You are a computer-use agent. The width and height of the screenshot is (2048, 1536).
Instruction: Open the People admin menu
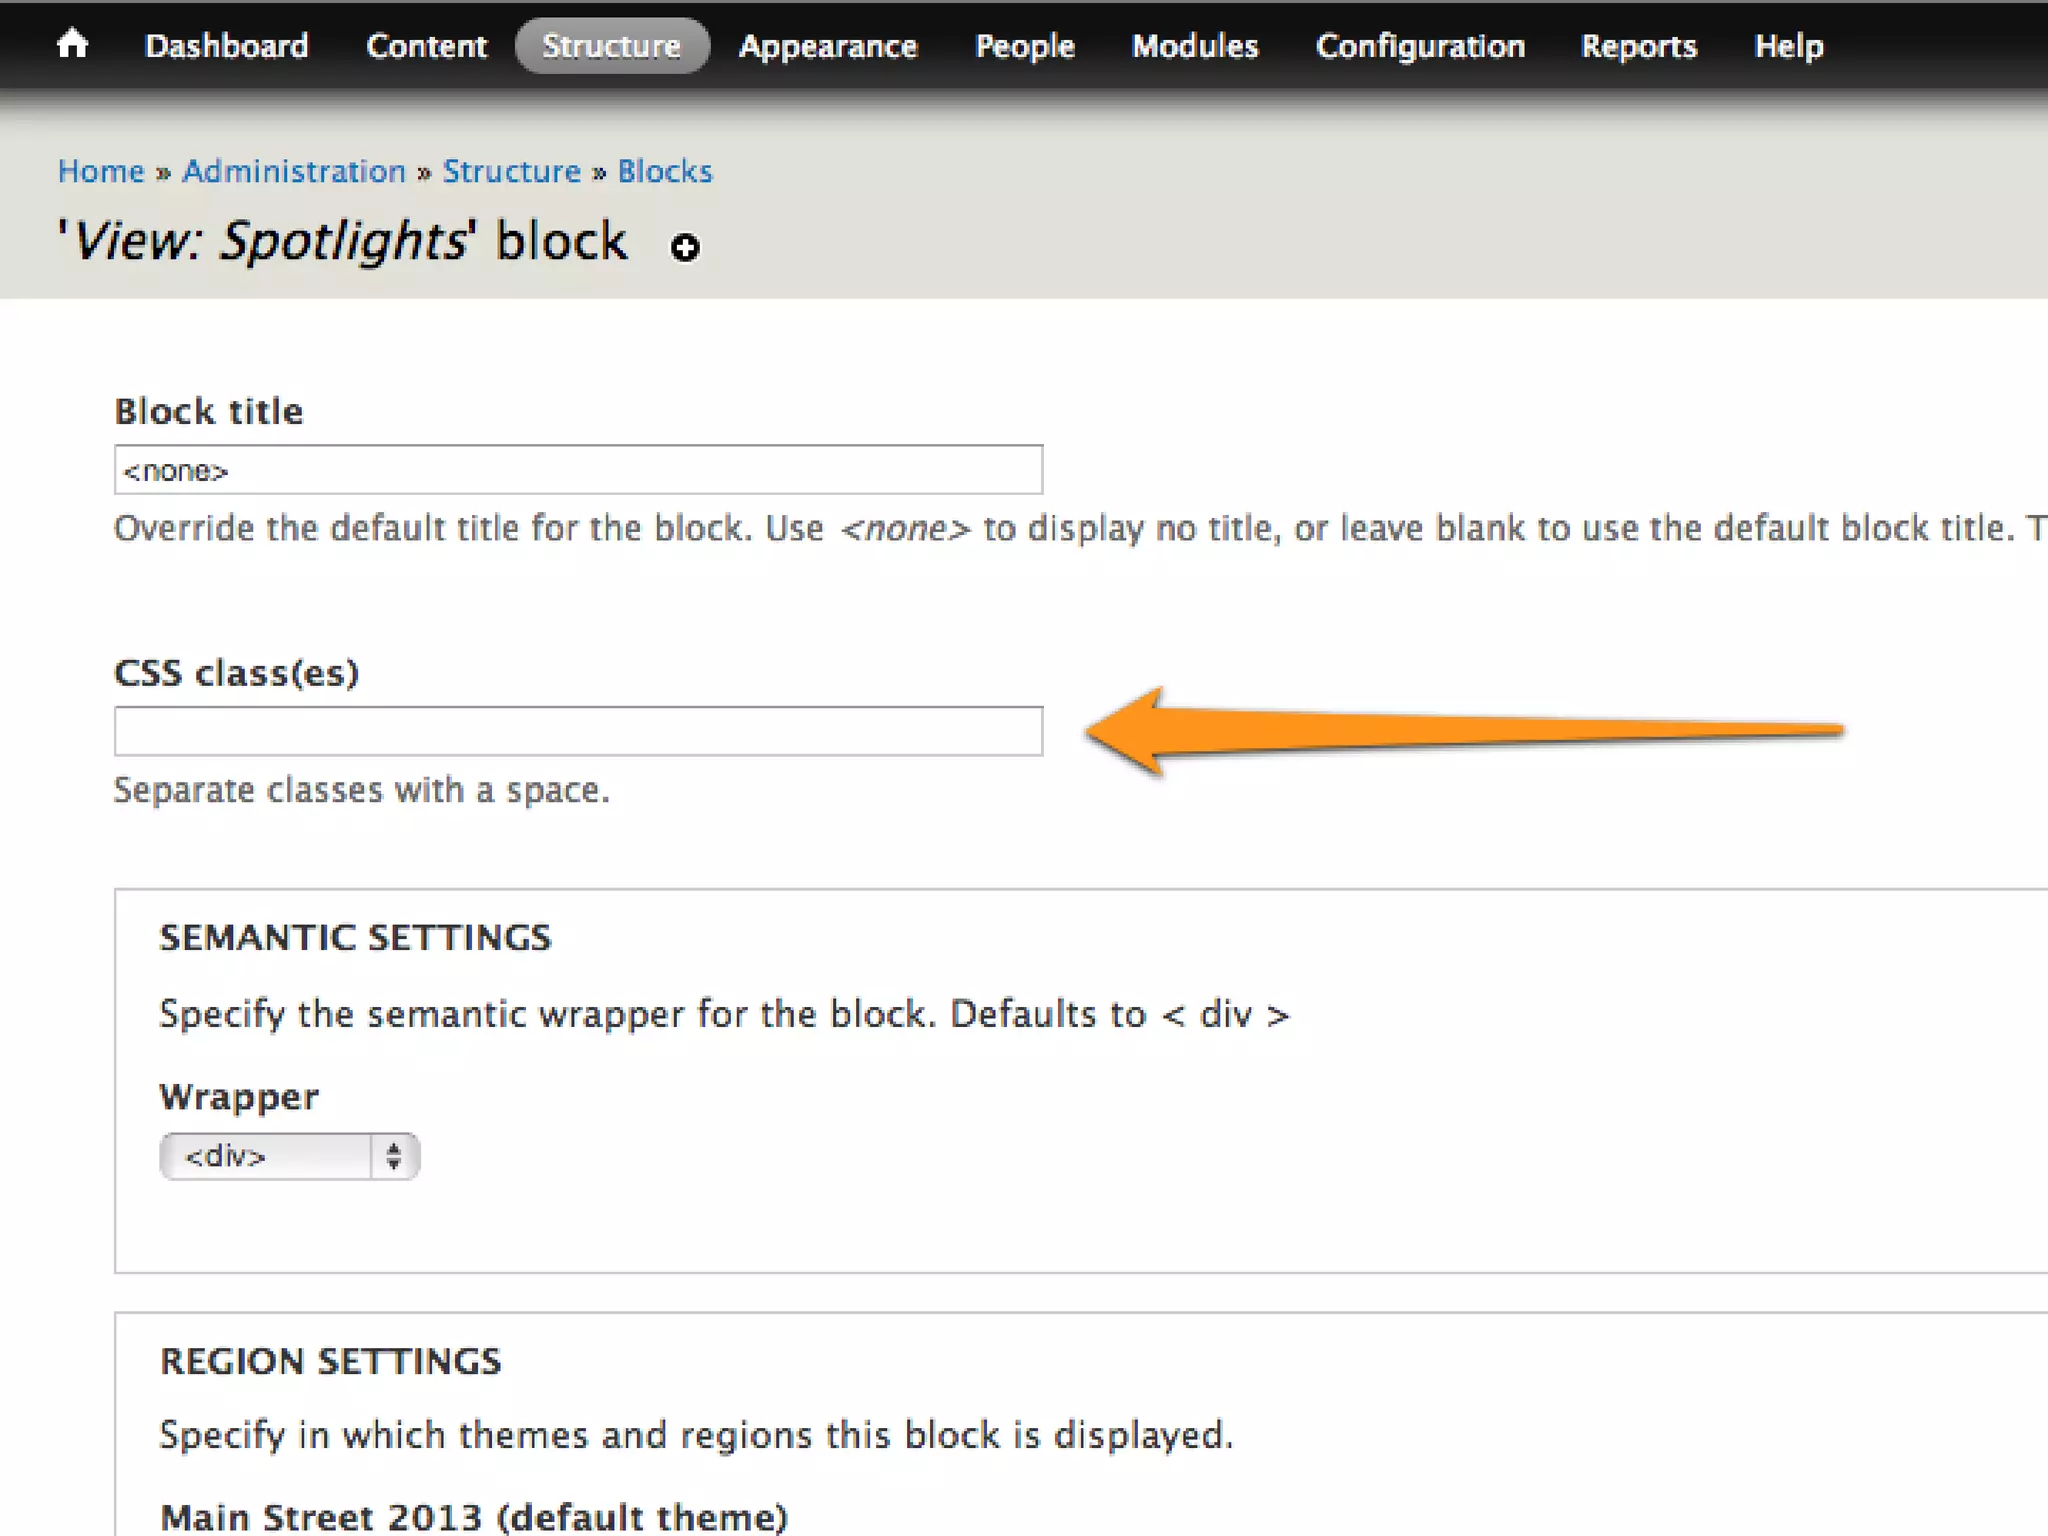pos(1024,46)
